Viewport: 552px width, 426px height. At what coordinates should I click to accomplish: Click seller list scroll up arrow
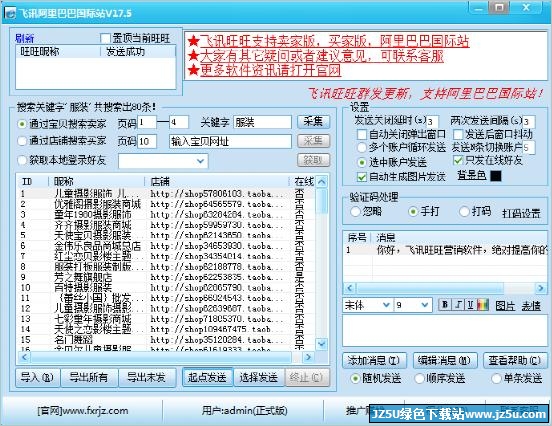pyautogui.click(x=321, y=182)
